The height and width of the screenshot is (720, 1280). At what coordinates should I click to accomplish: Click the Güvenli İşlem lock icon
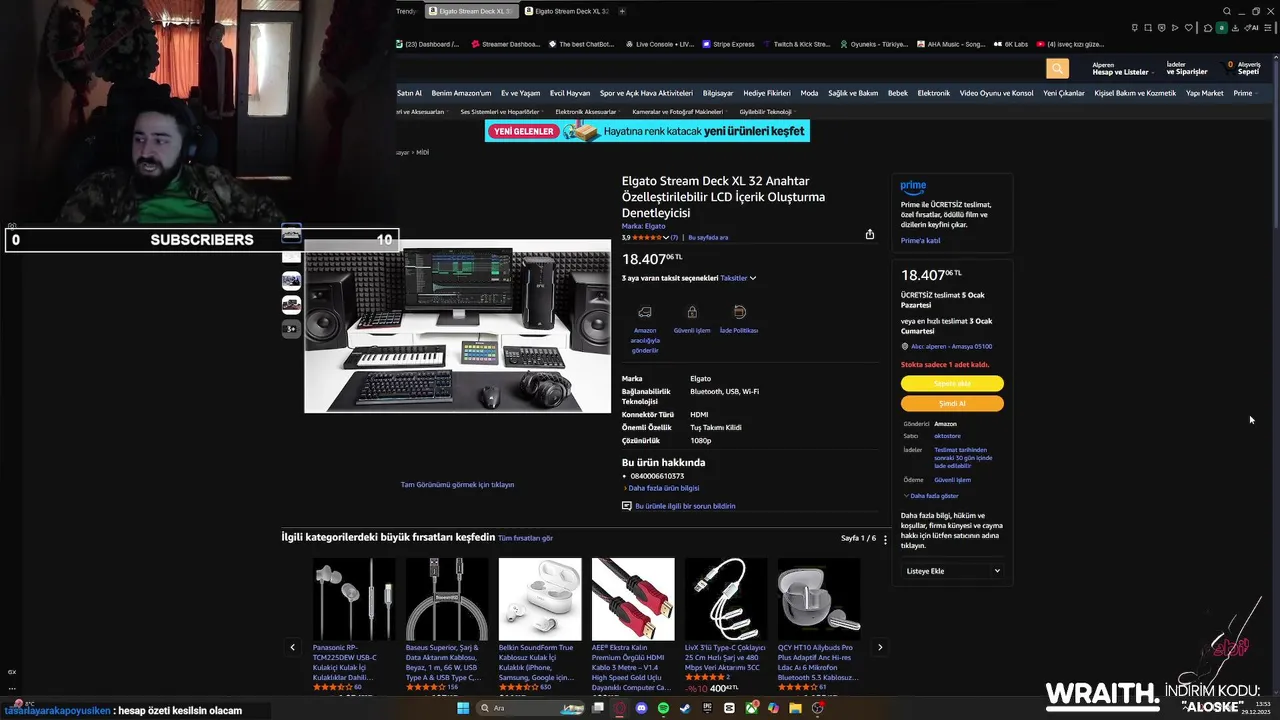click(692, 312)
